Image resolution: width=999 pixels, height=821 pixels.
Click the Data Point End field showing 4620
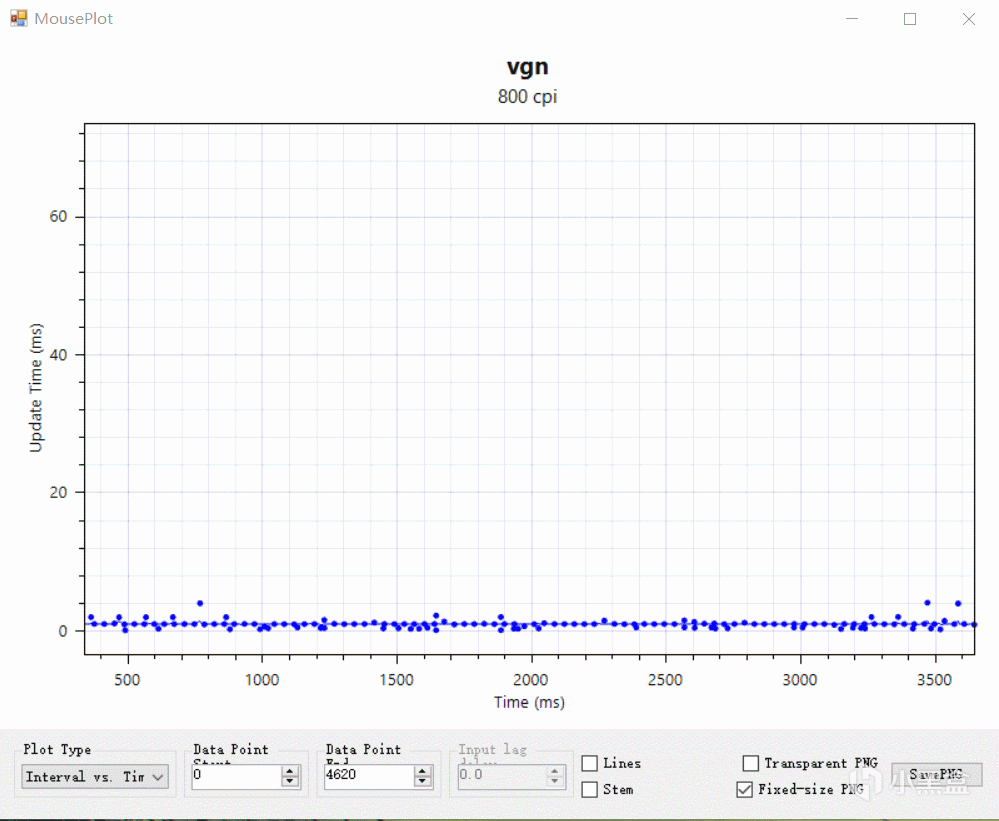368,776
